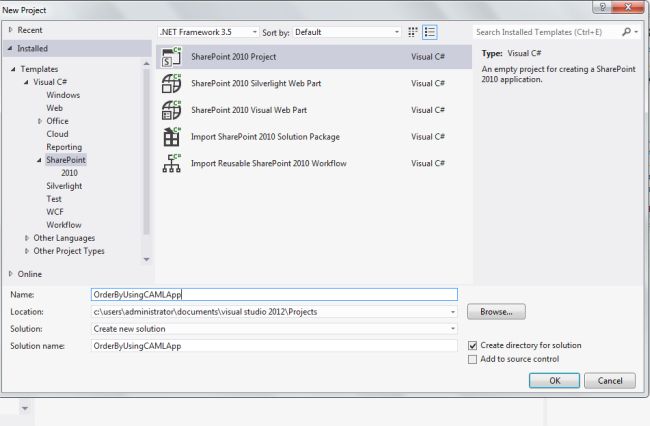Select Web template category
Image resolution: width=650 pixels, height=426 pixels.
coord(54,108)
